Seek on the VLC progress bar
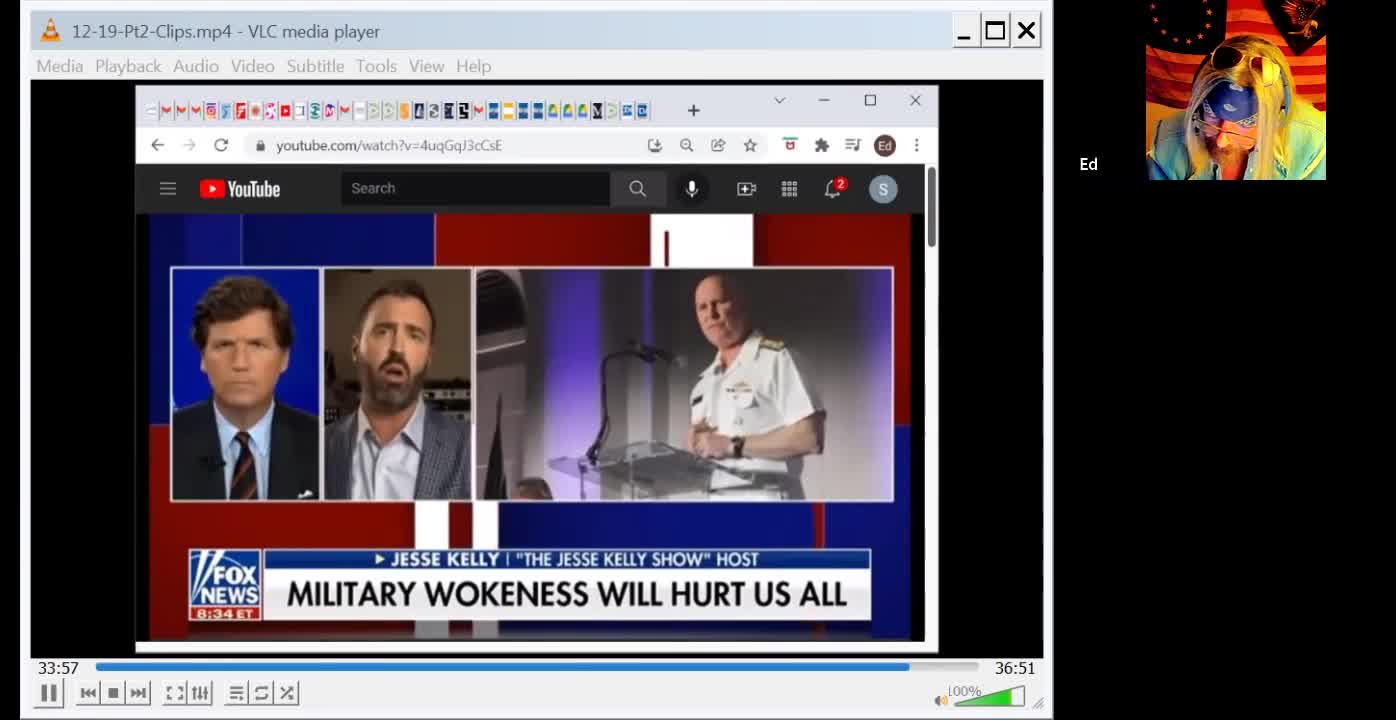1396x720 pixels. click(x=537, y=667)
